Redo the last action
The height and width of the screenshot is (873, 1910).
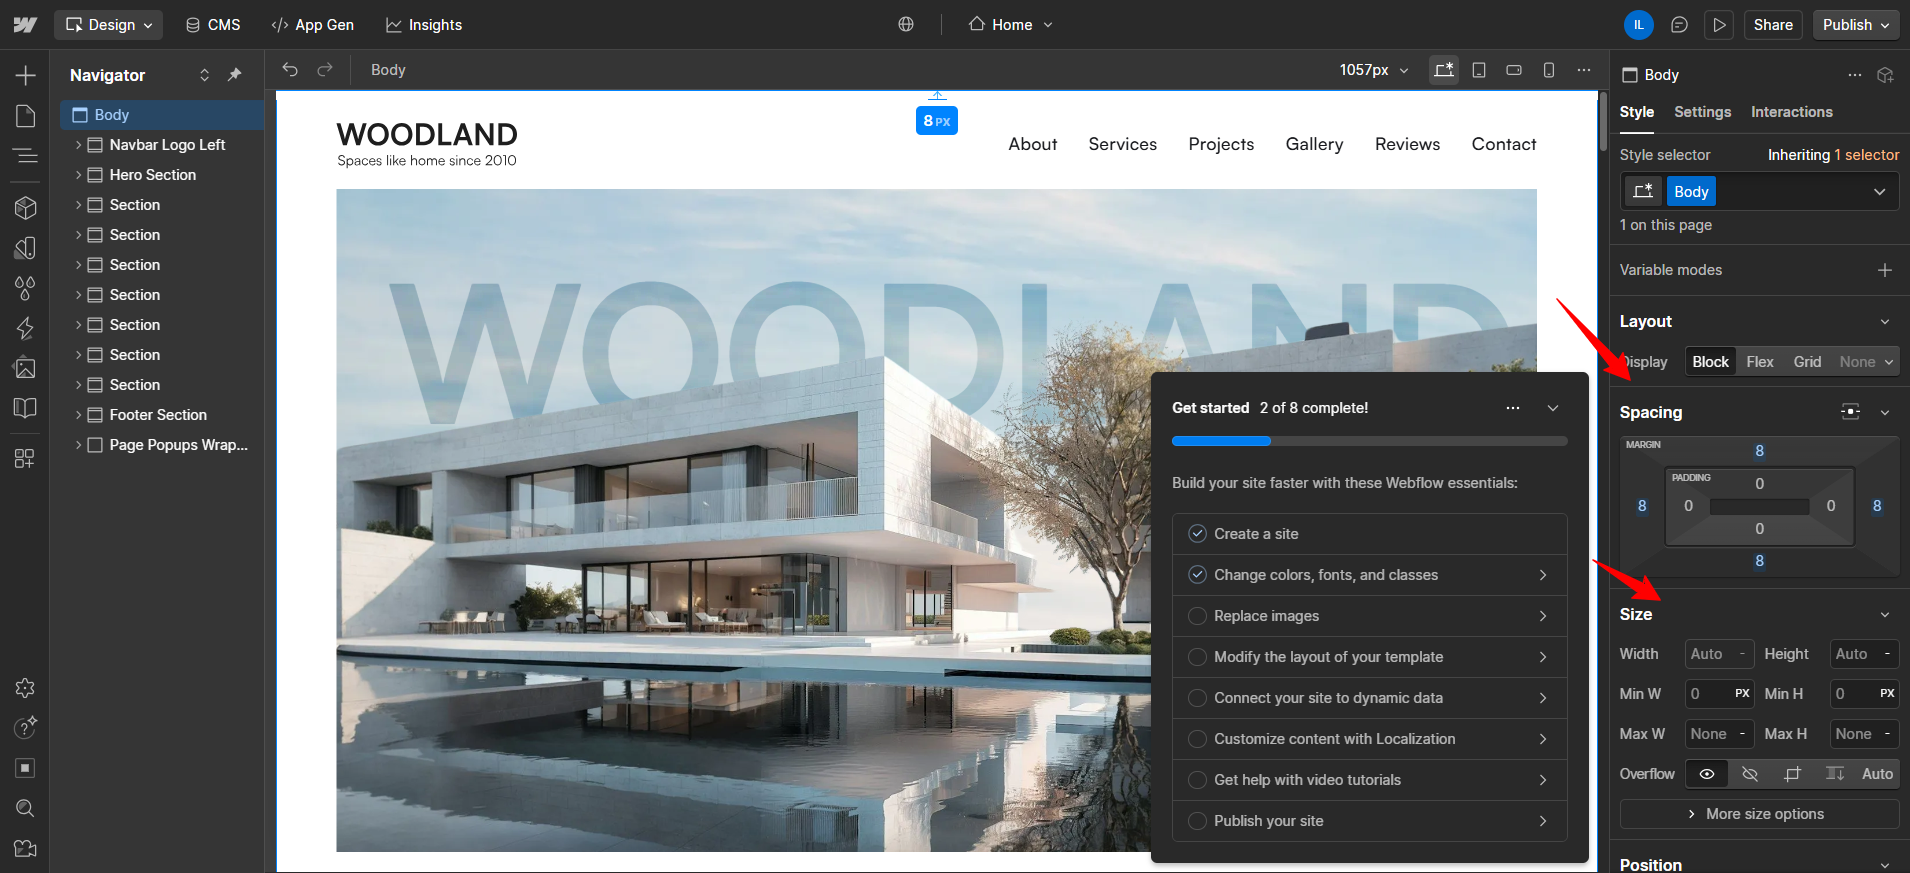click(x=325, y=70)
